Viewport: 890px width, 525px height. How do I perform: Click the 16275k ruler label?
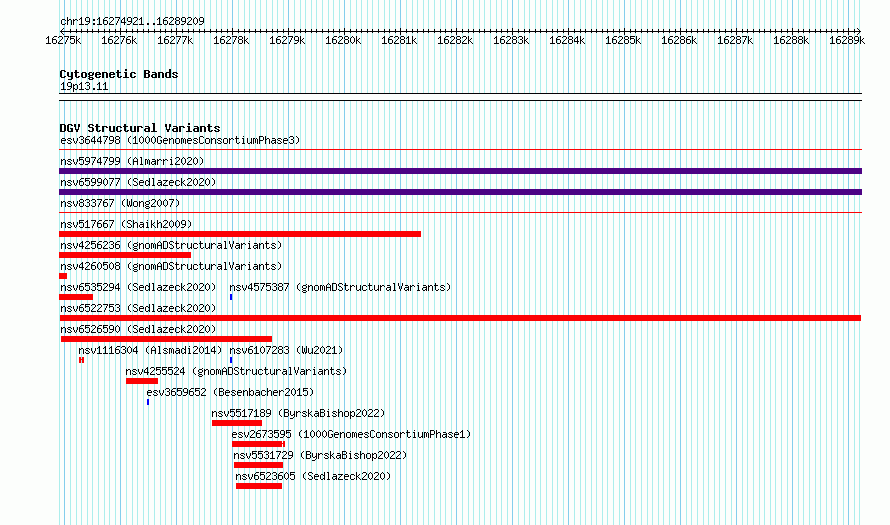(x=63, y=40)
